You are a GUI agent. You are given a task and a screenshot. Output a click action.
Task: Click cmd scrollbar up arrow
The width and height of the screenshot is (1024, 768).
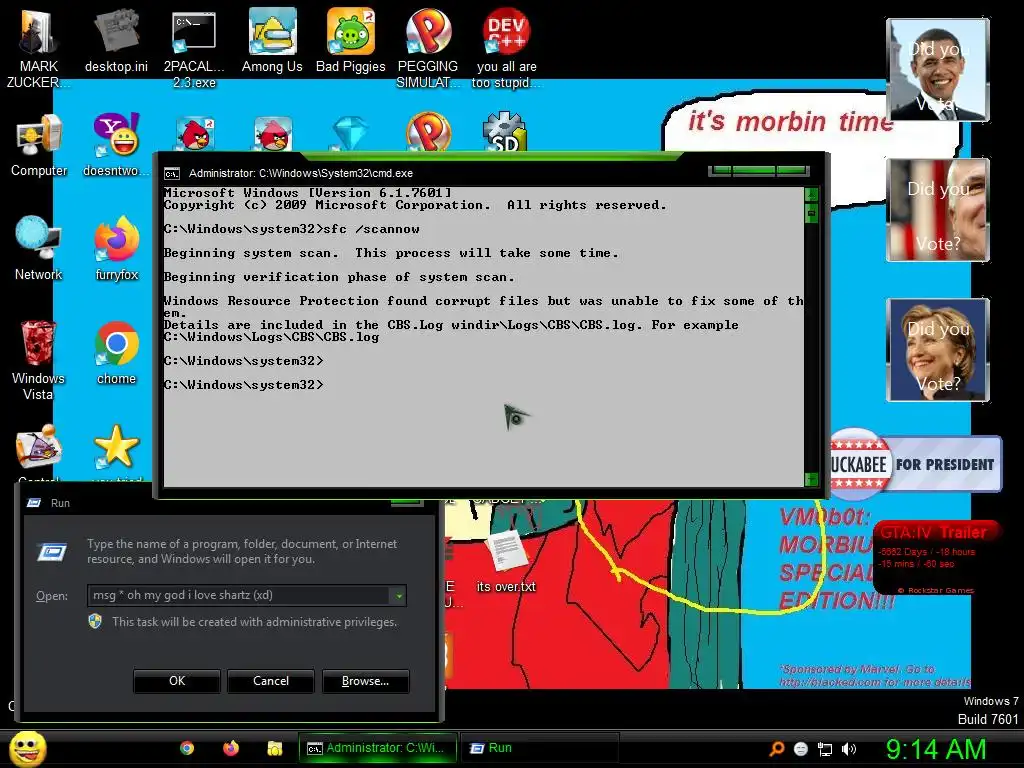click(811, 194)
